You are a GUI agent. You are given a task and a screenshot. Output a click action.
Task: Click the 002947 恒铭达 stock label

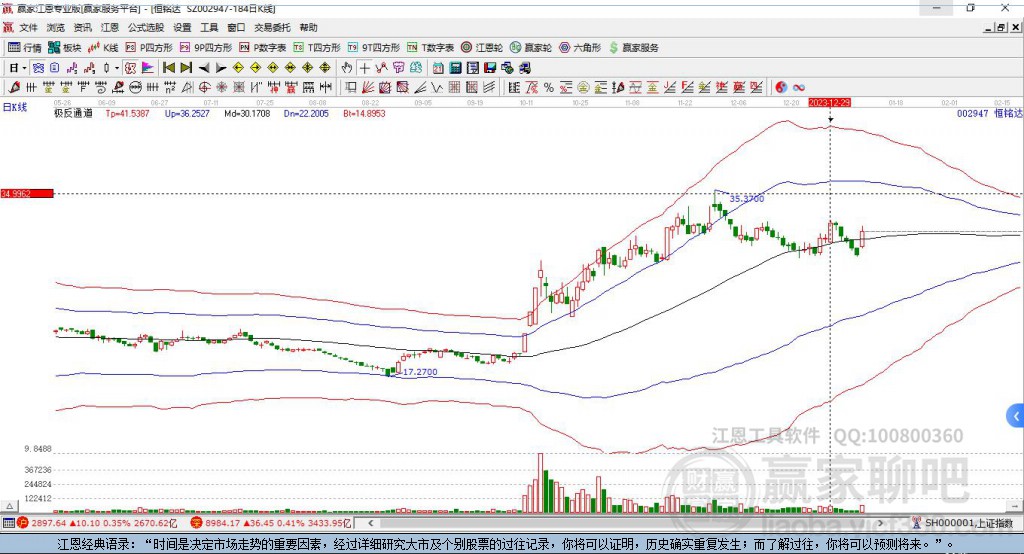(x=989, y=114)
